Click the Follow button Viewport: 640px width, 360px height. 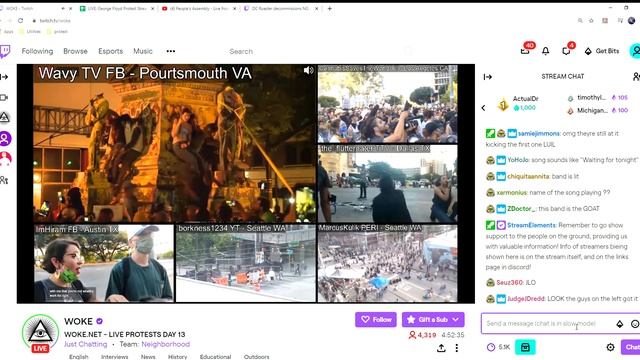point(376,320)
